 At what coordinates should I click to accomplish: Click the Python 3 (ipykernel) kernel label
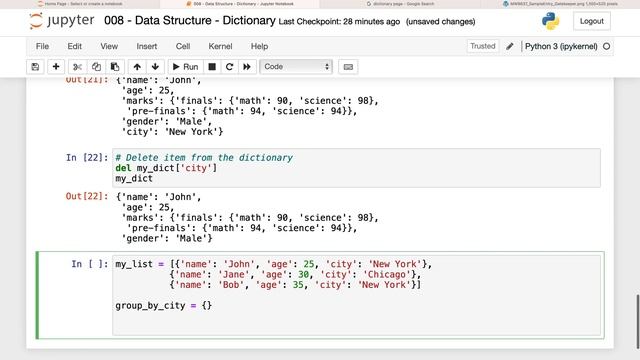click(561, 46)
